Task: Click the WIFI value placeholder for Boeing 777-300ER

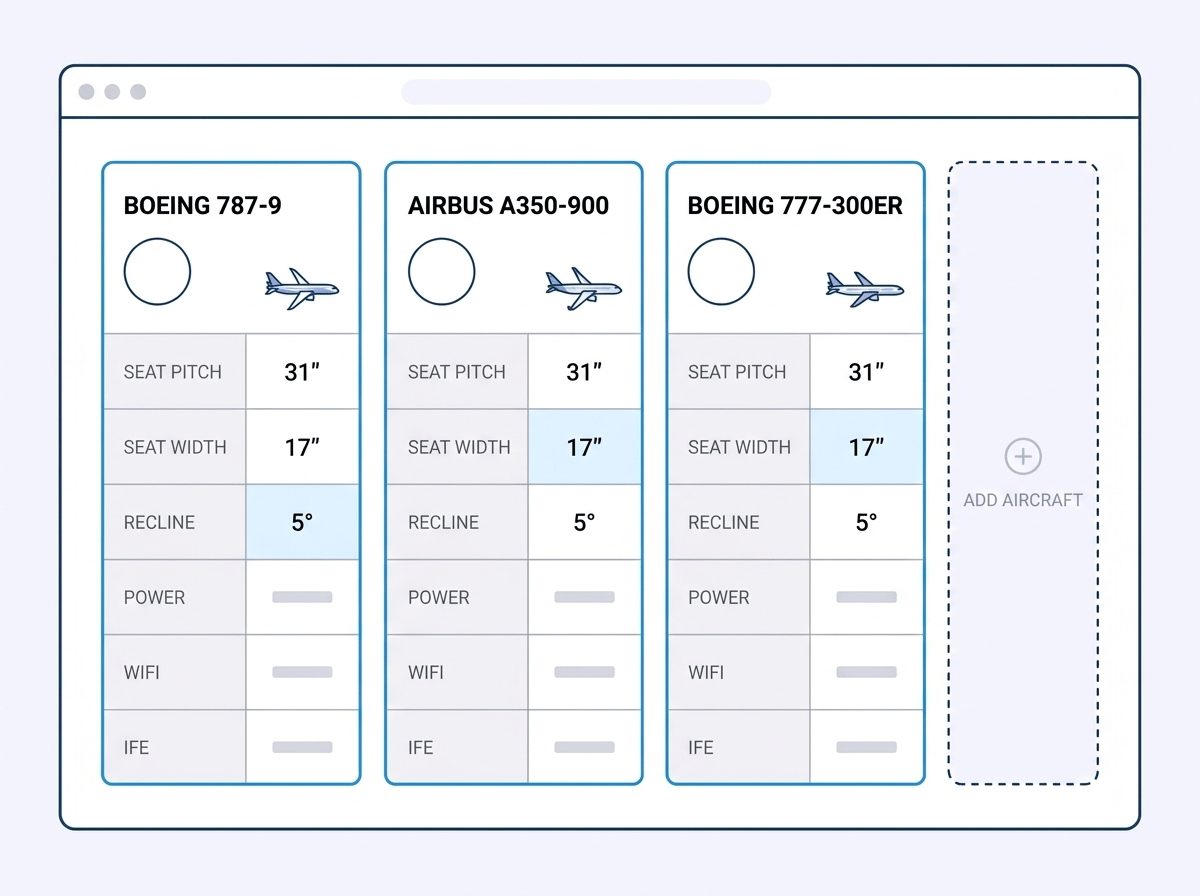Action: tap(866, 672)
